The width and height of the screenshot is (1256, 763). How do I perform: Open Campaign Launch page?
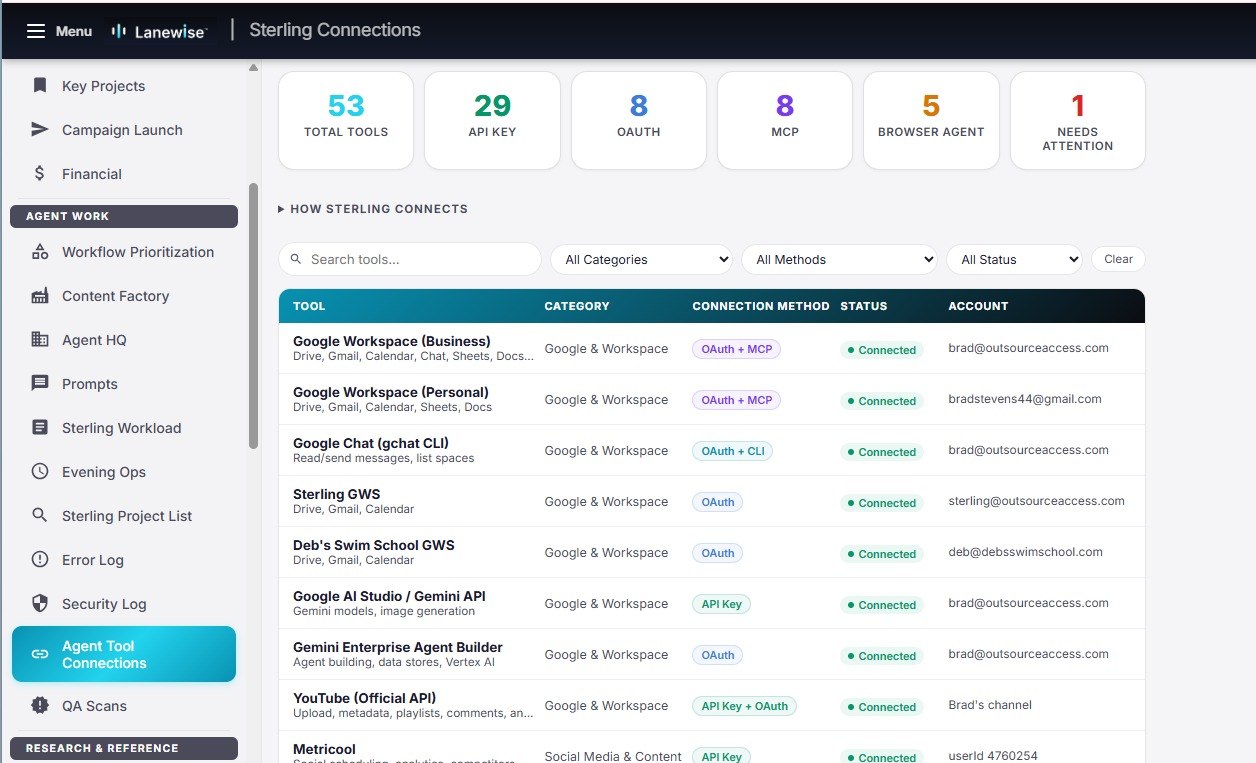[124, 130]
